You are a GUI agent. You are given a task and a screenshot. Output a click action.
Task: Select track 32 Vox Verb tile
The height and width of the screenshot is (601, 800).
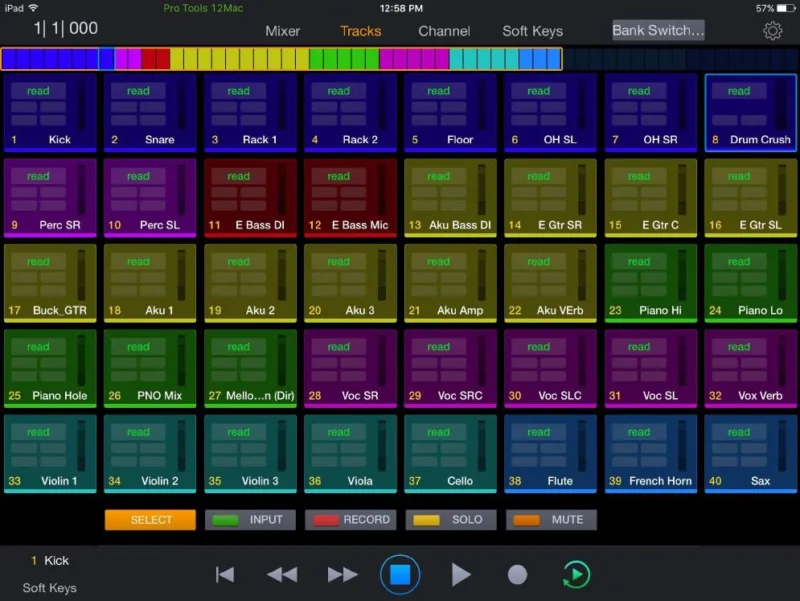(751, 368)
